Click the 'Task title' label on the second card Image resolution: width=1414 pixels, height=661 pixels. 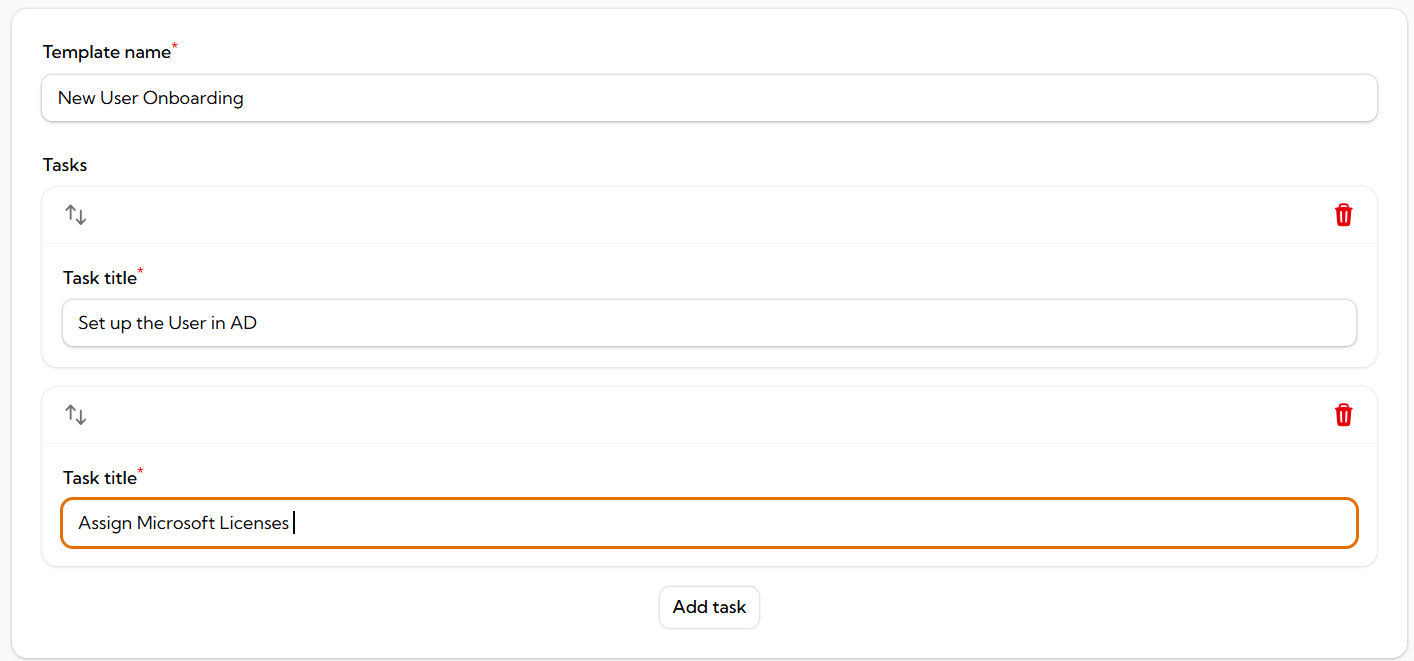[101, 477]
